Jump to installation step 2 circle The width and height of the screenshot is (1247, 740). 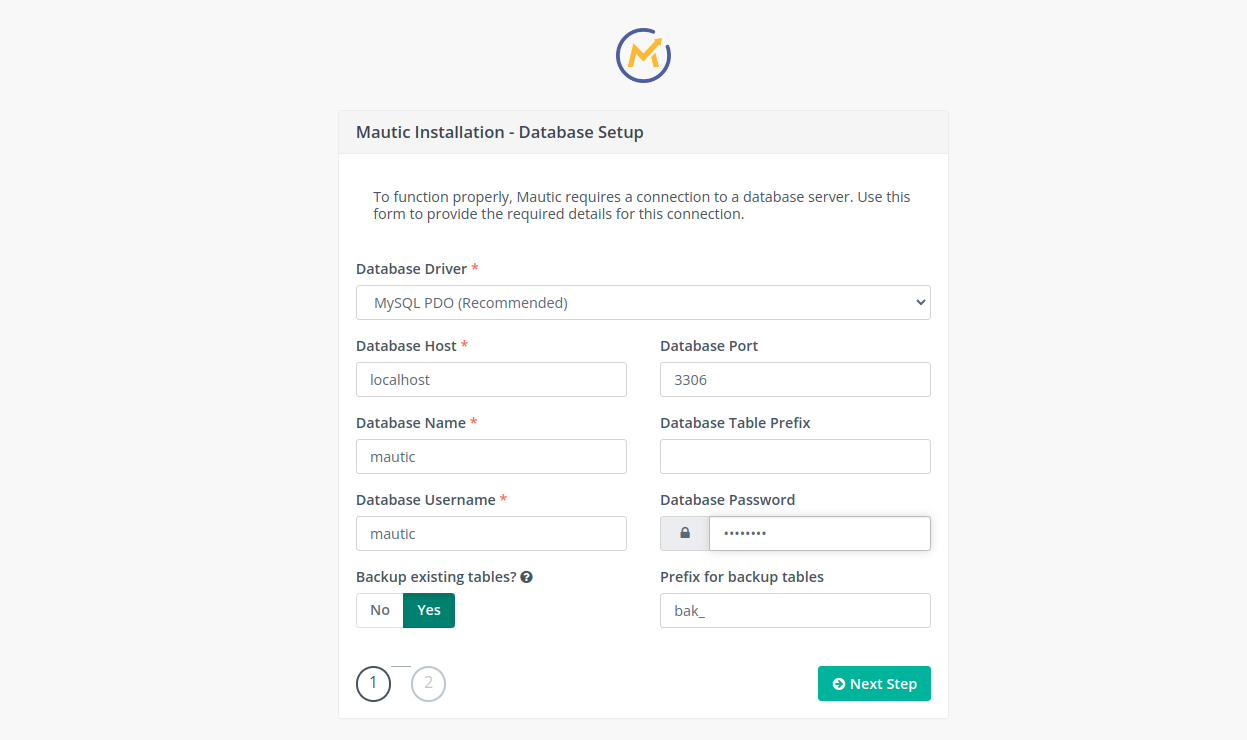[x=428, y=684]
